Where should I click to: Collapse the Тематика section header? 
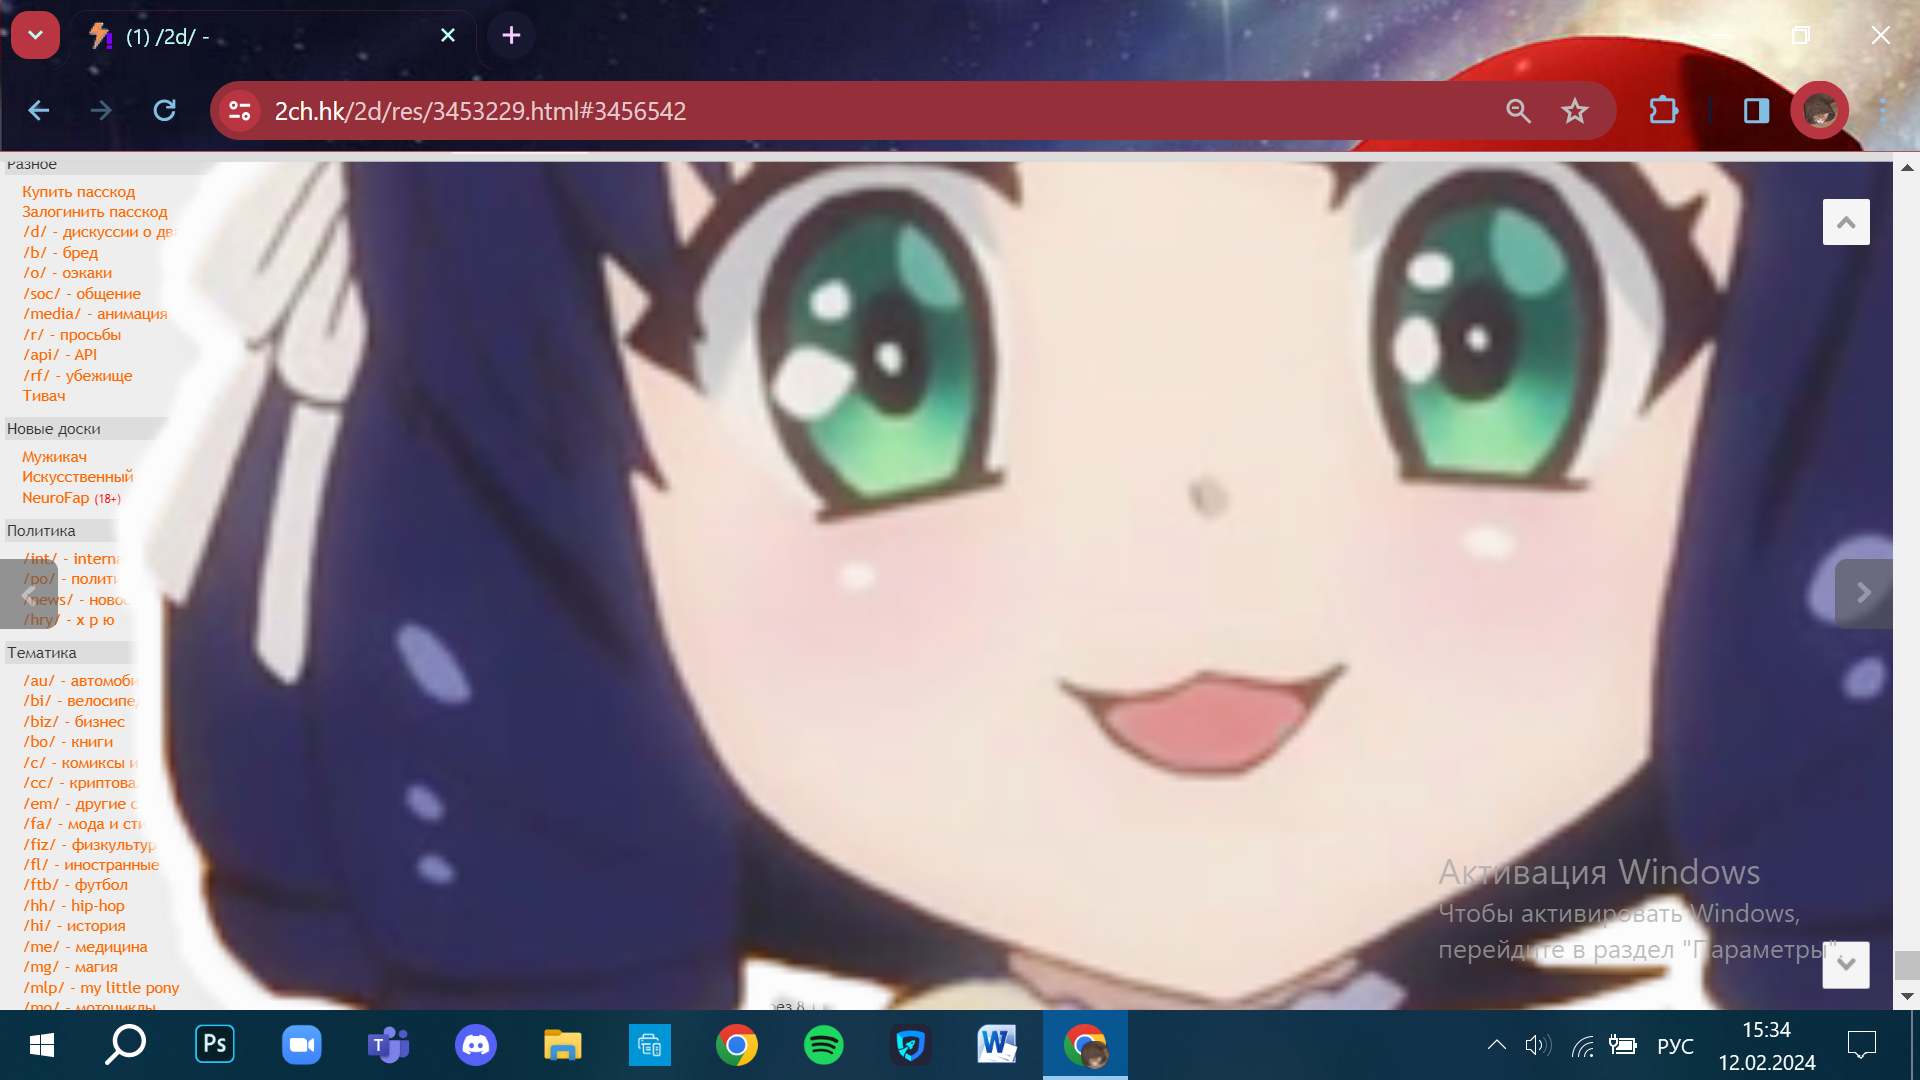(x=70, y=652)
